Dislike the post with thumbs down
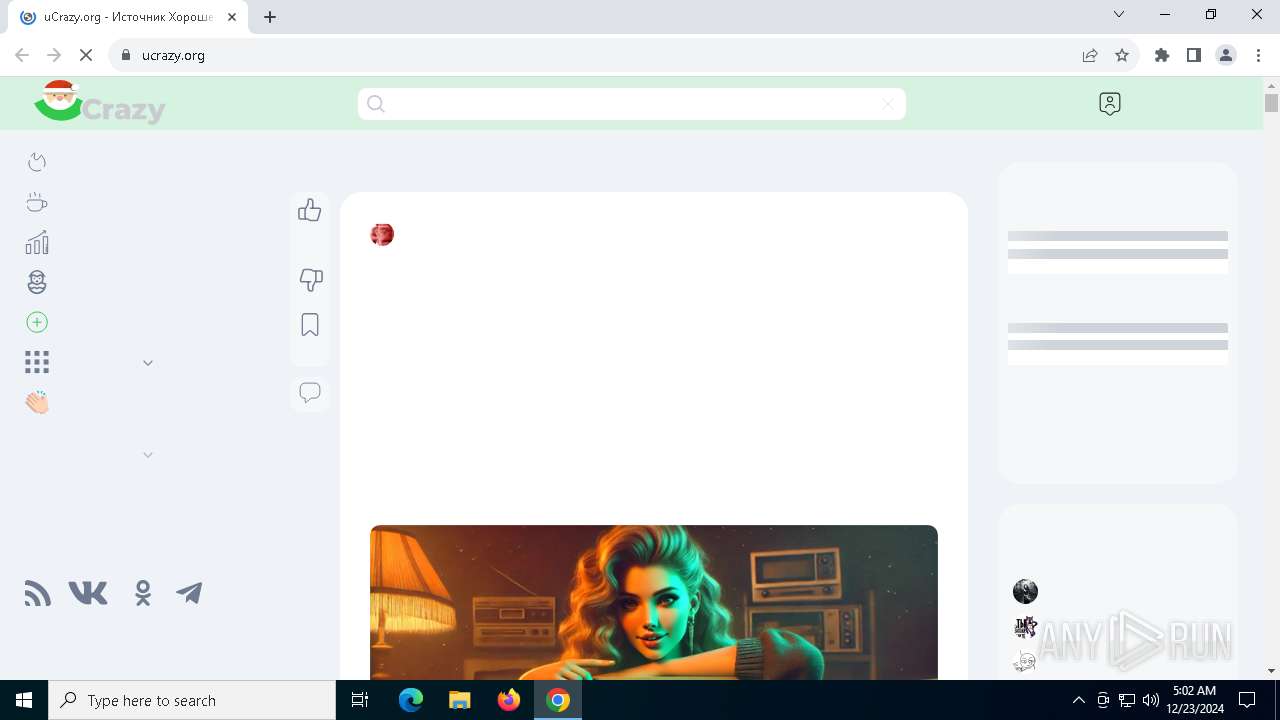The image size is (1280, 720). 311,280
